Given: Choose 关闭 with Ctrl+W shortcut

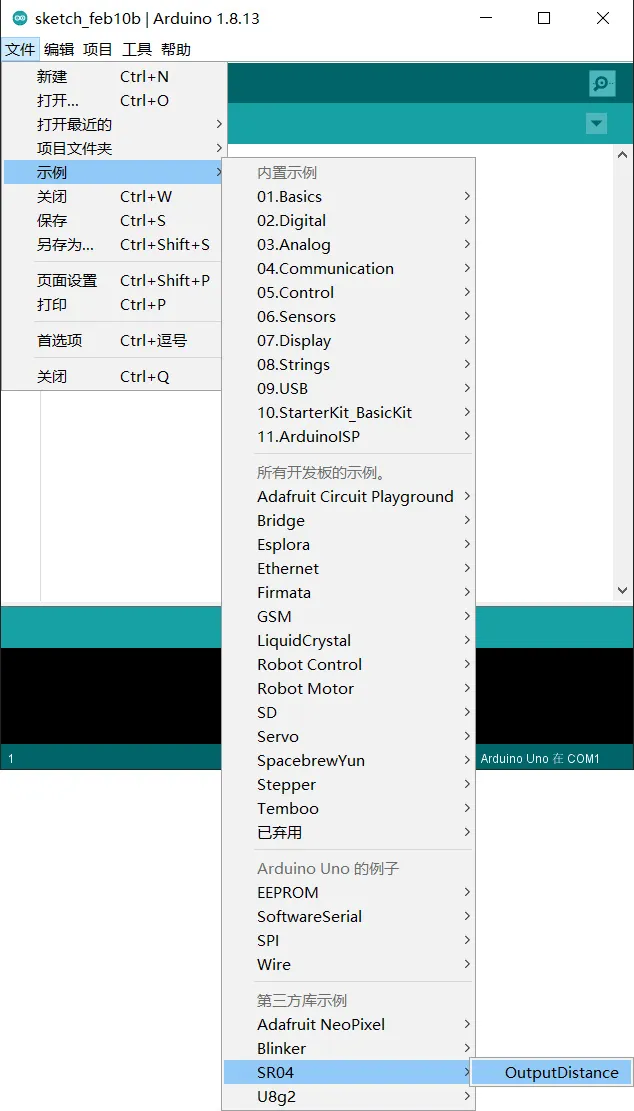Looking at the screenshot, I should point(115,196).
